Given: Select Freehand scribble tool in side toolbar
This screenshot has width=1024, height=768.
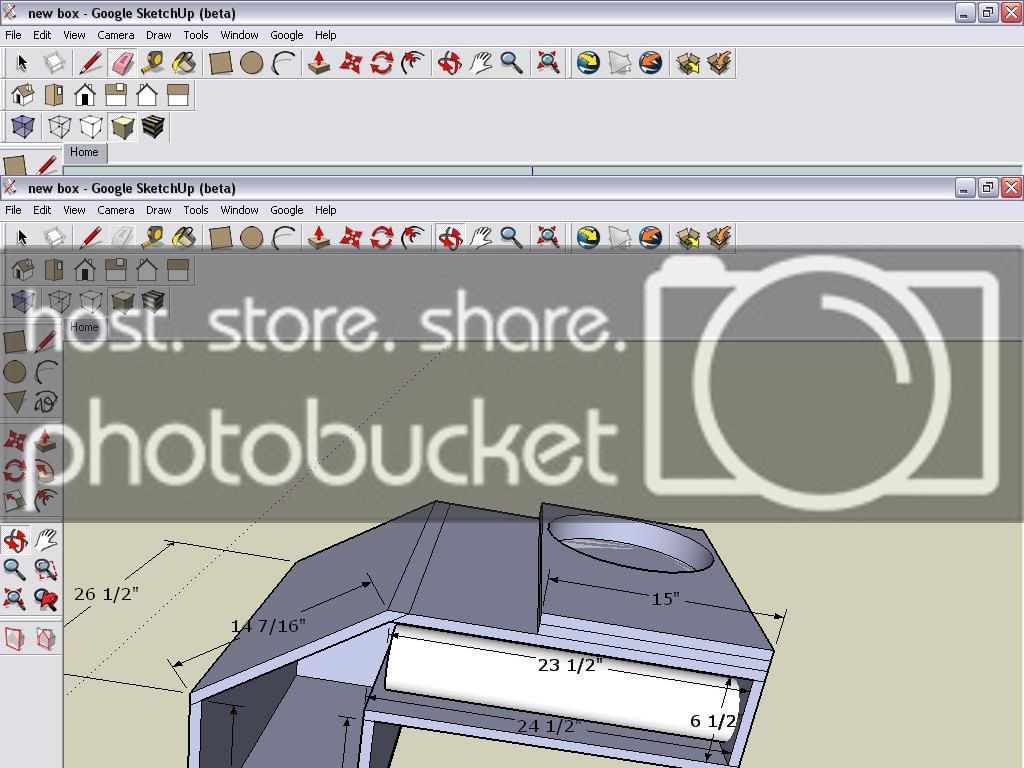Looking at the screenshot, I should tap(46, 402).
